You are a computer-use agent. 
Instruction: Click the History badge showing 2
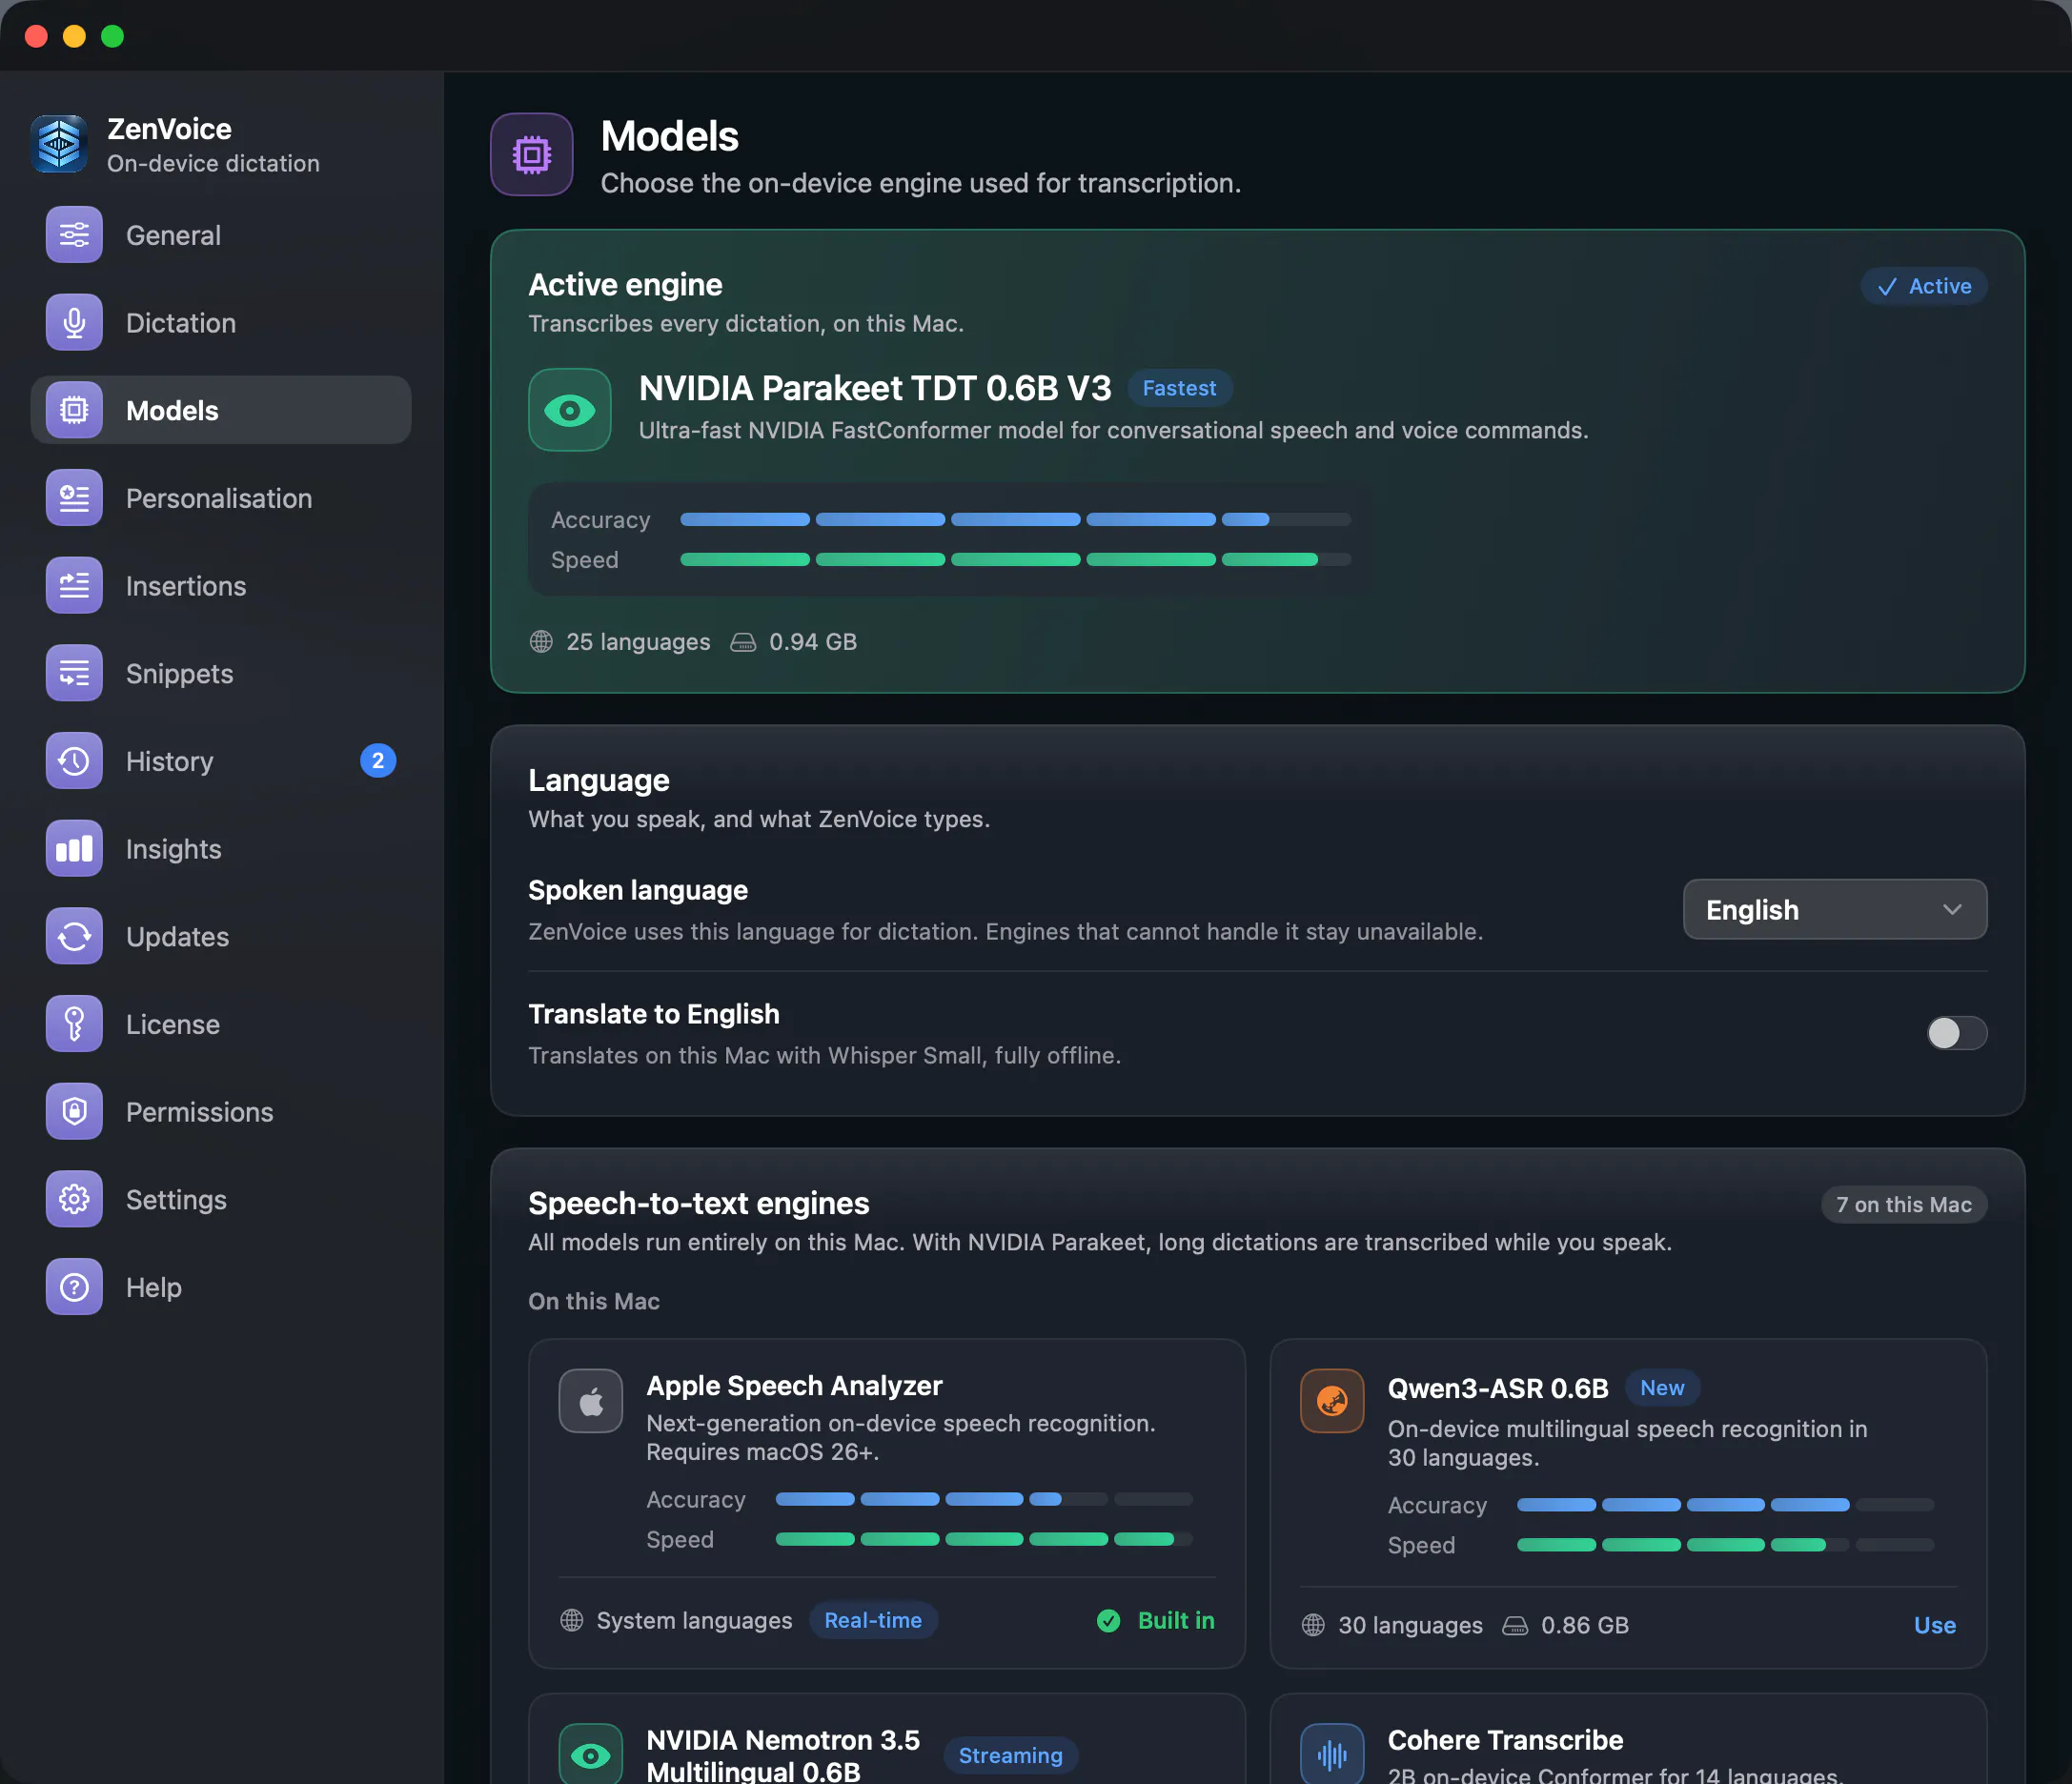378,761
